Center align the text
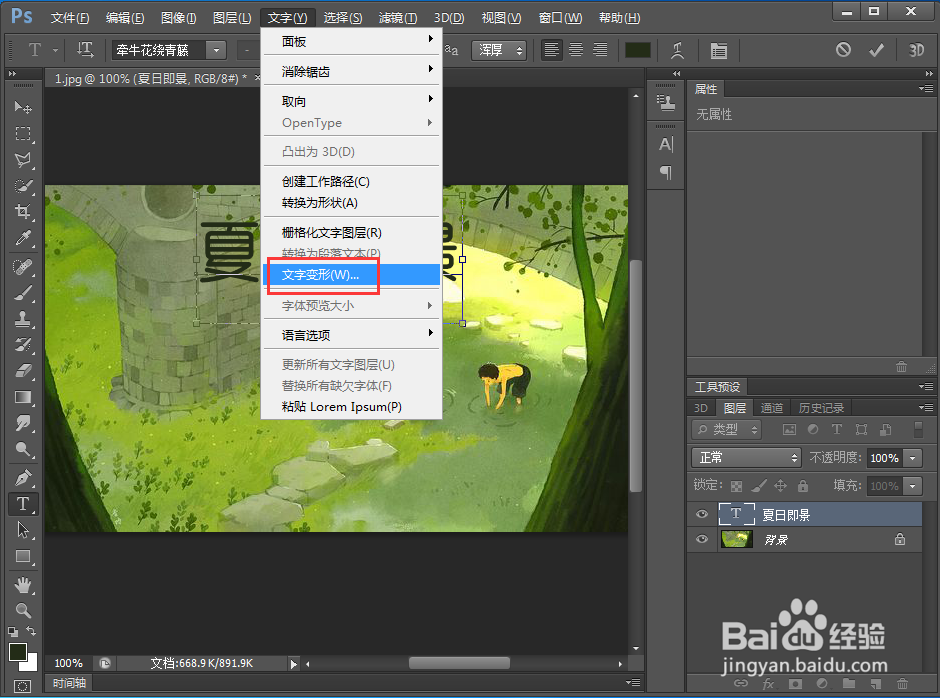The image size is (940, 698). pos(576,50)
